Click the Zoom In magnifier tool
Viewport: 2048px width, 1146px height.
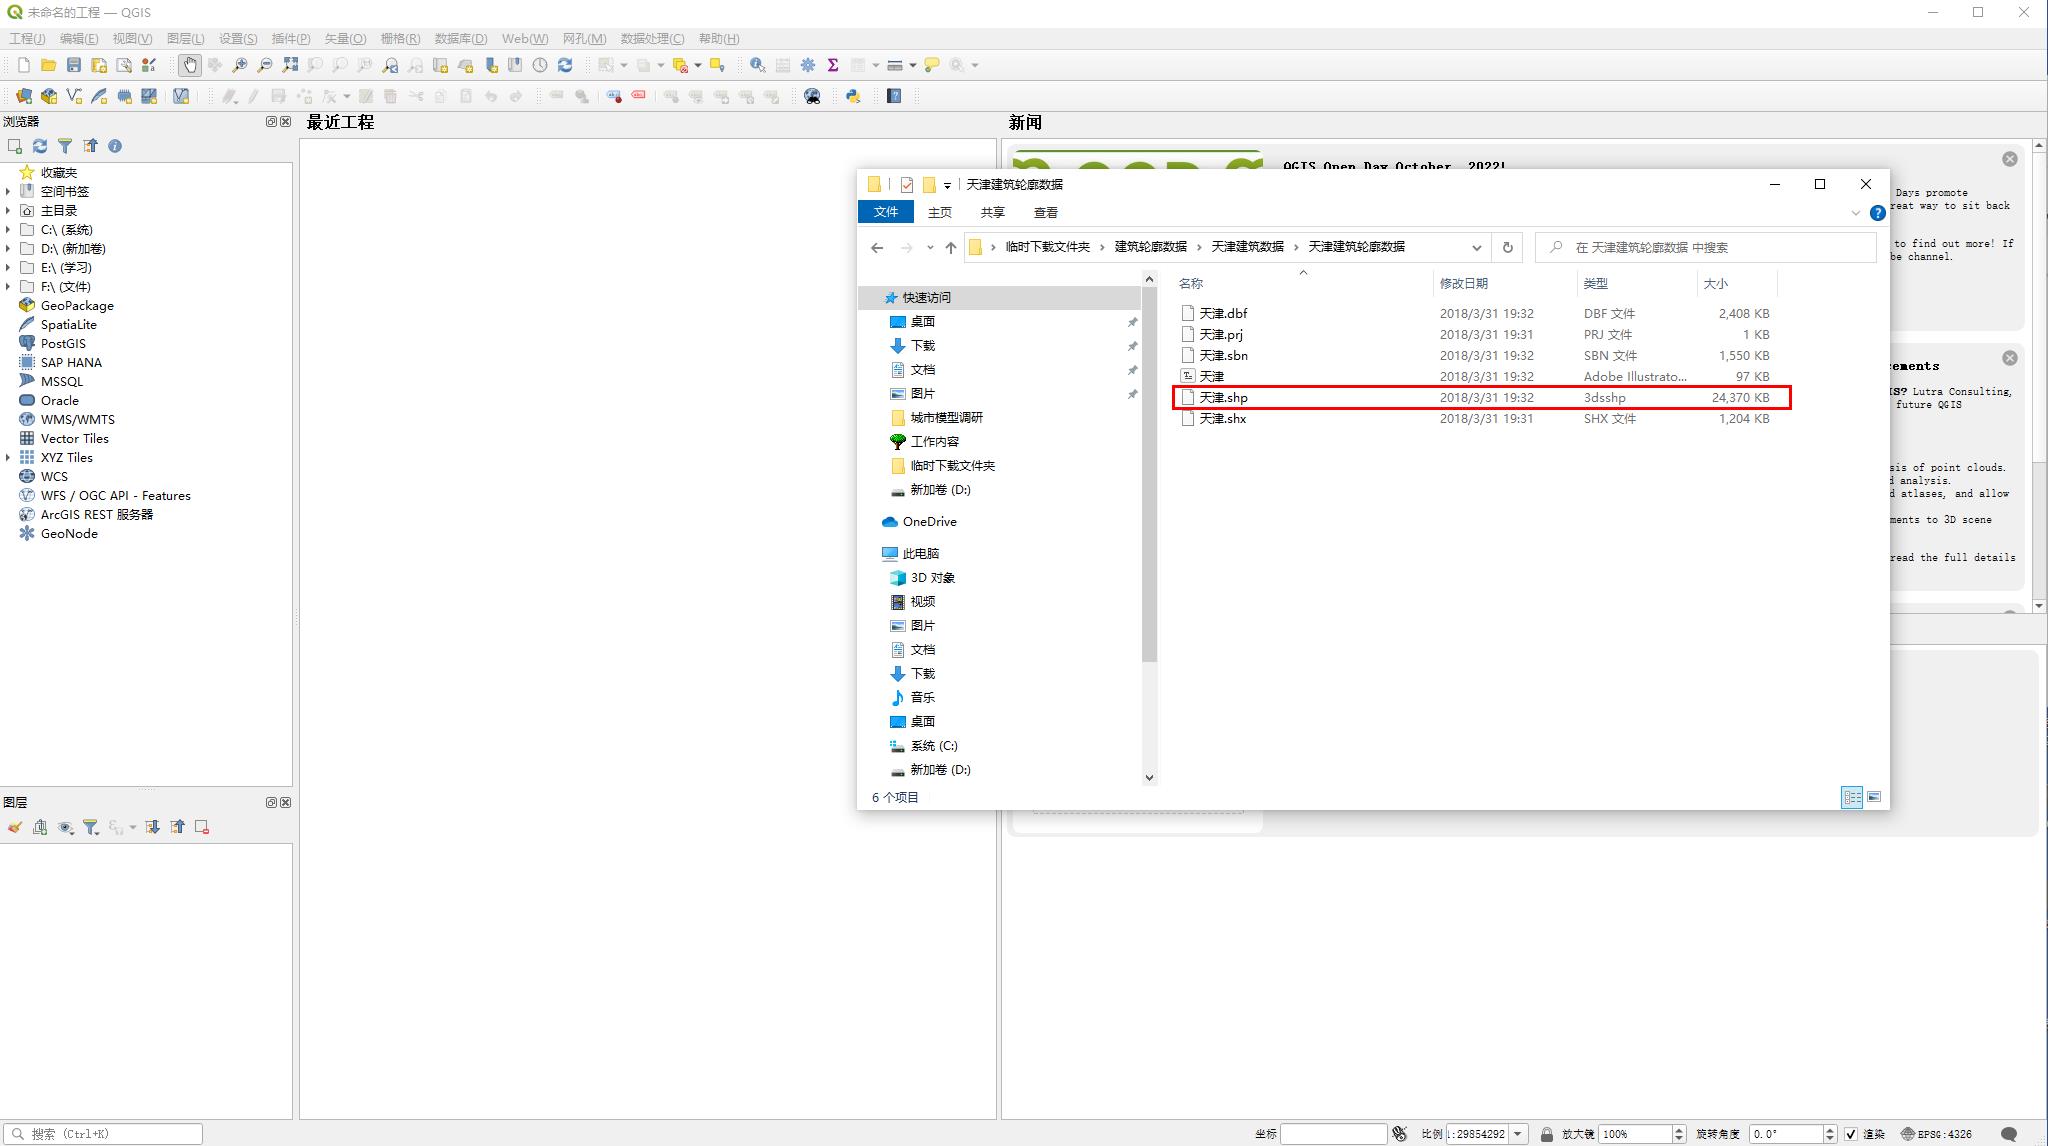click(240, 65)
